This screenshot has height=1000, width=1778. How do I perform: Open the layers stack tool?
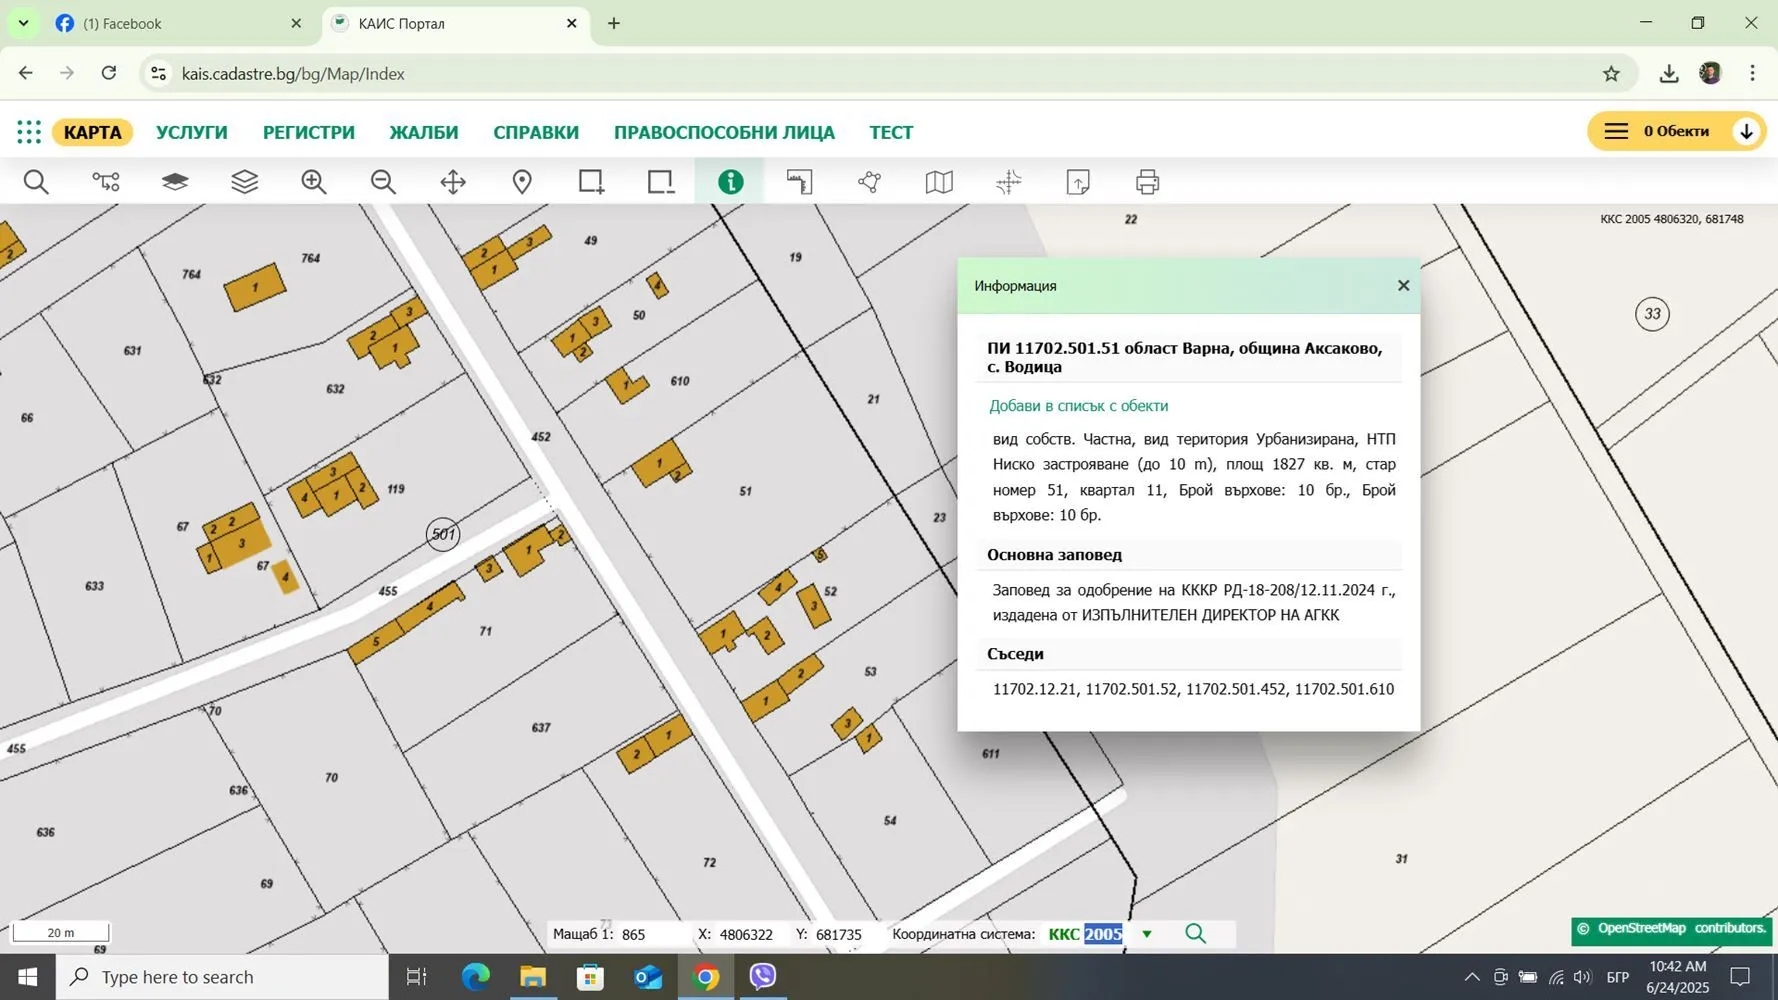click(245, 182)
